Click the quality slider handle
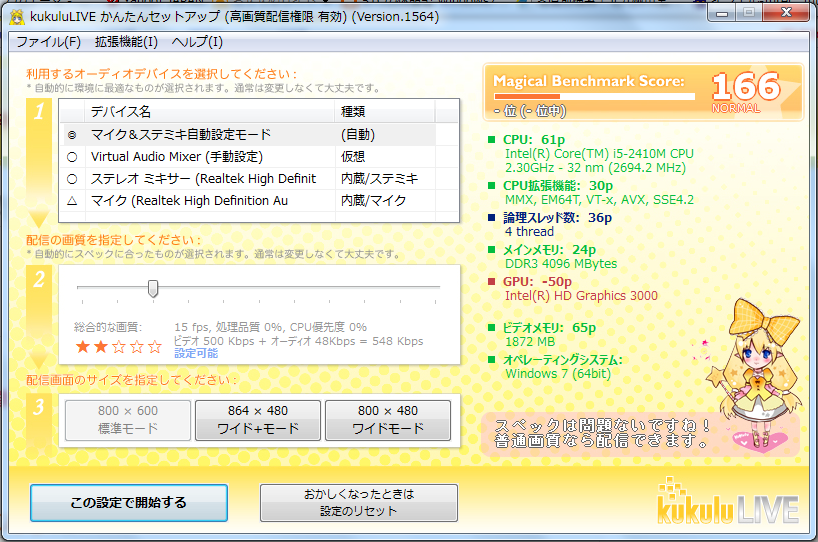The width and height of the screenshot is (818, 542). point(153,288)
